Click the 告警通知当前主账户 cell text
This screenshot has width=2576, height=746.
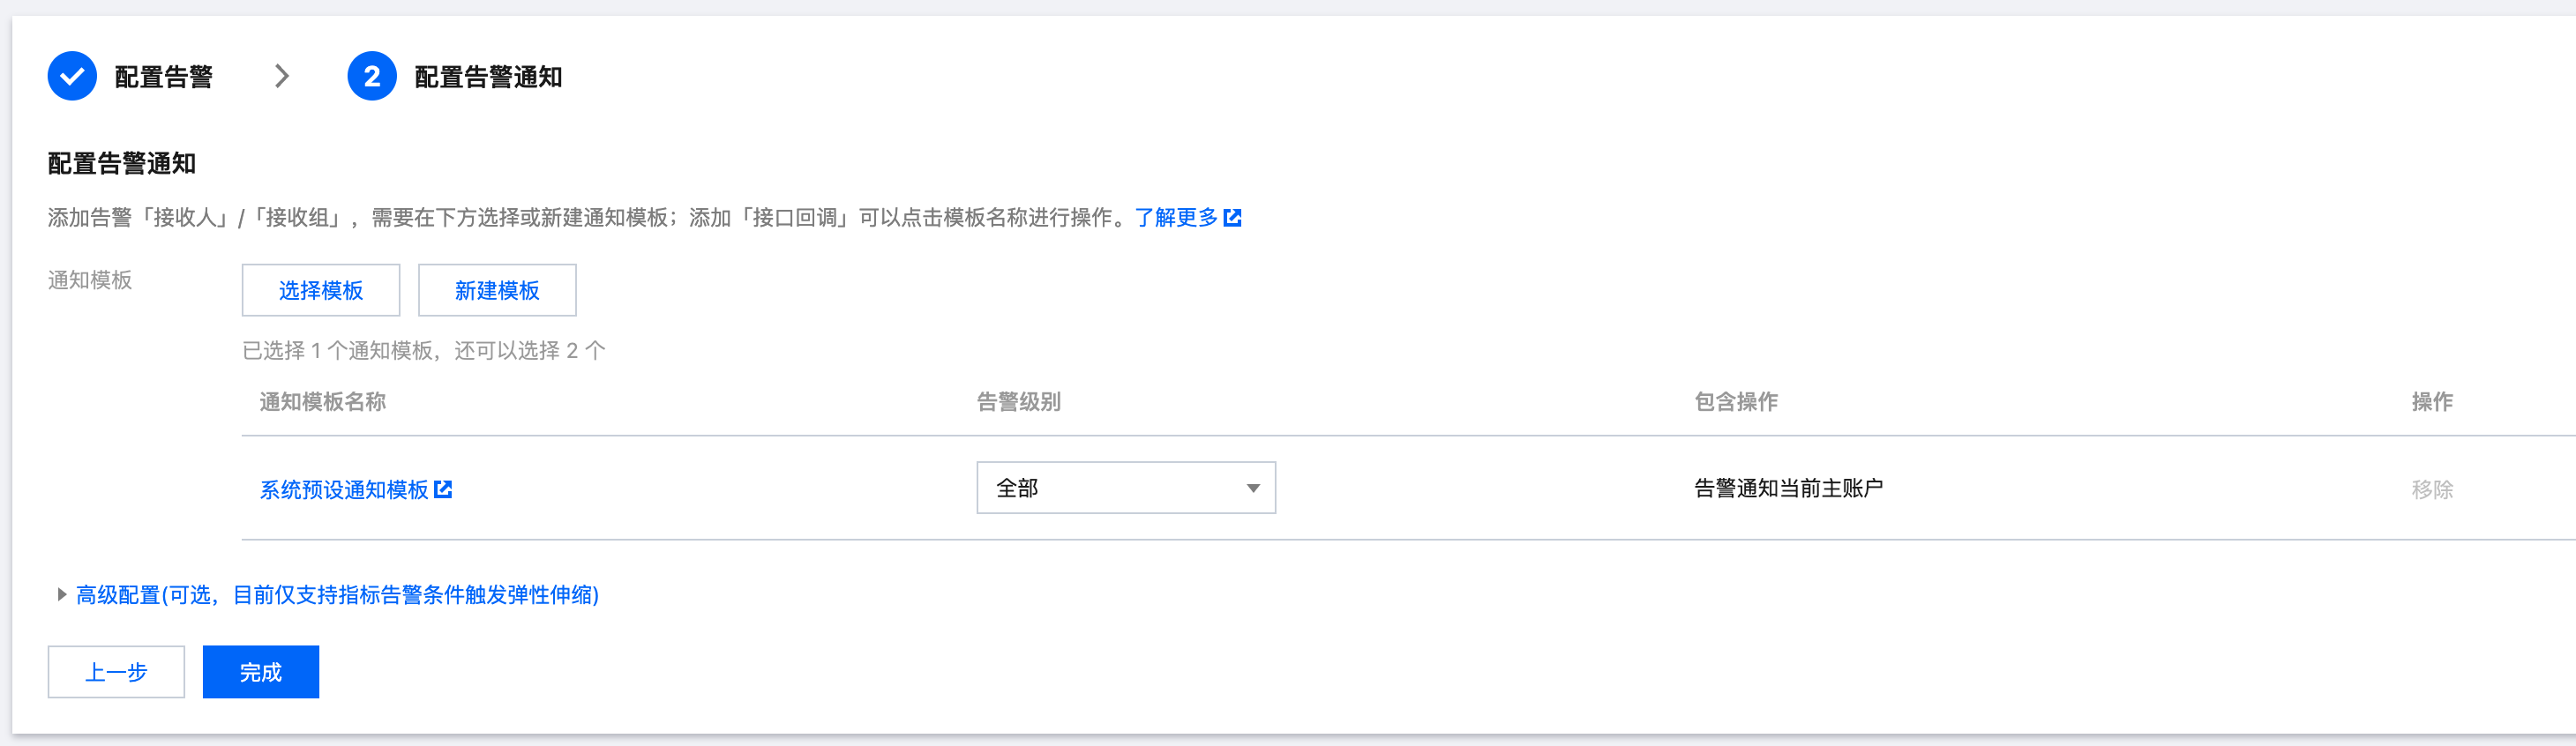point(1788,488)
